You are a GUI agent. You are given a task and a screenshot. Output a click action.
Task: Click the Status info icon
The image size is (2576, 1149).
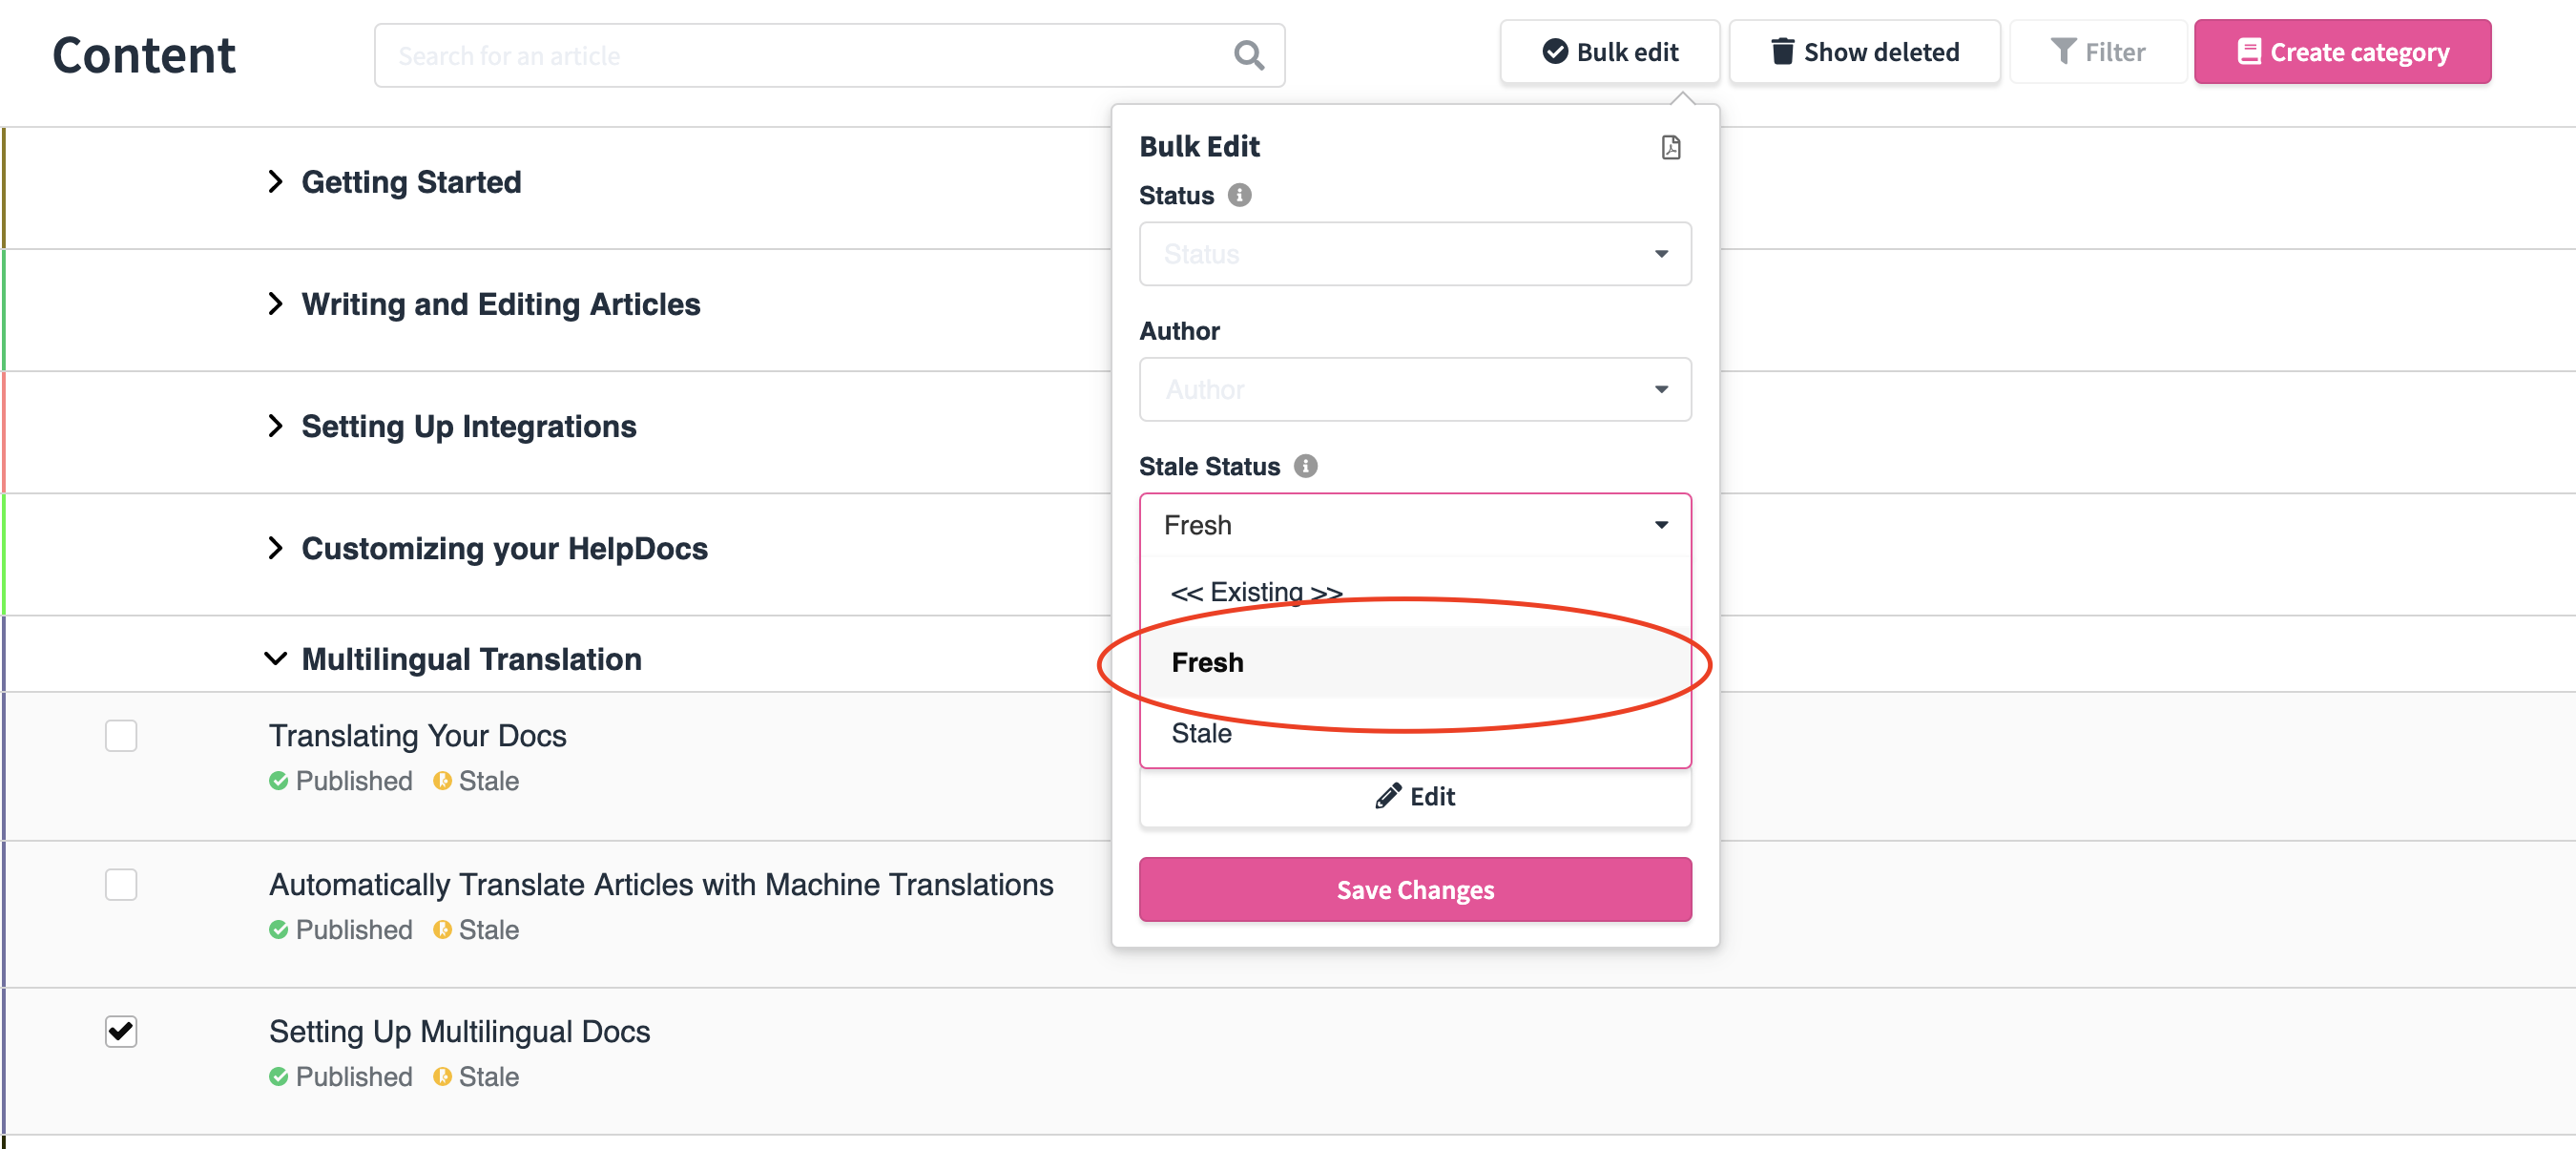coord(1238,195)
